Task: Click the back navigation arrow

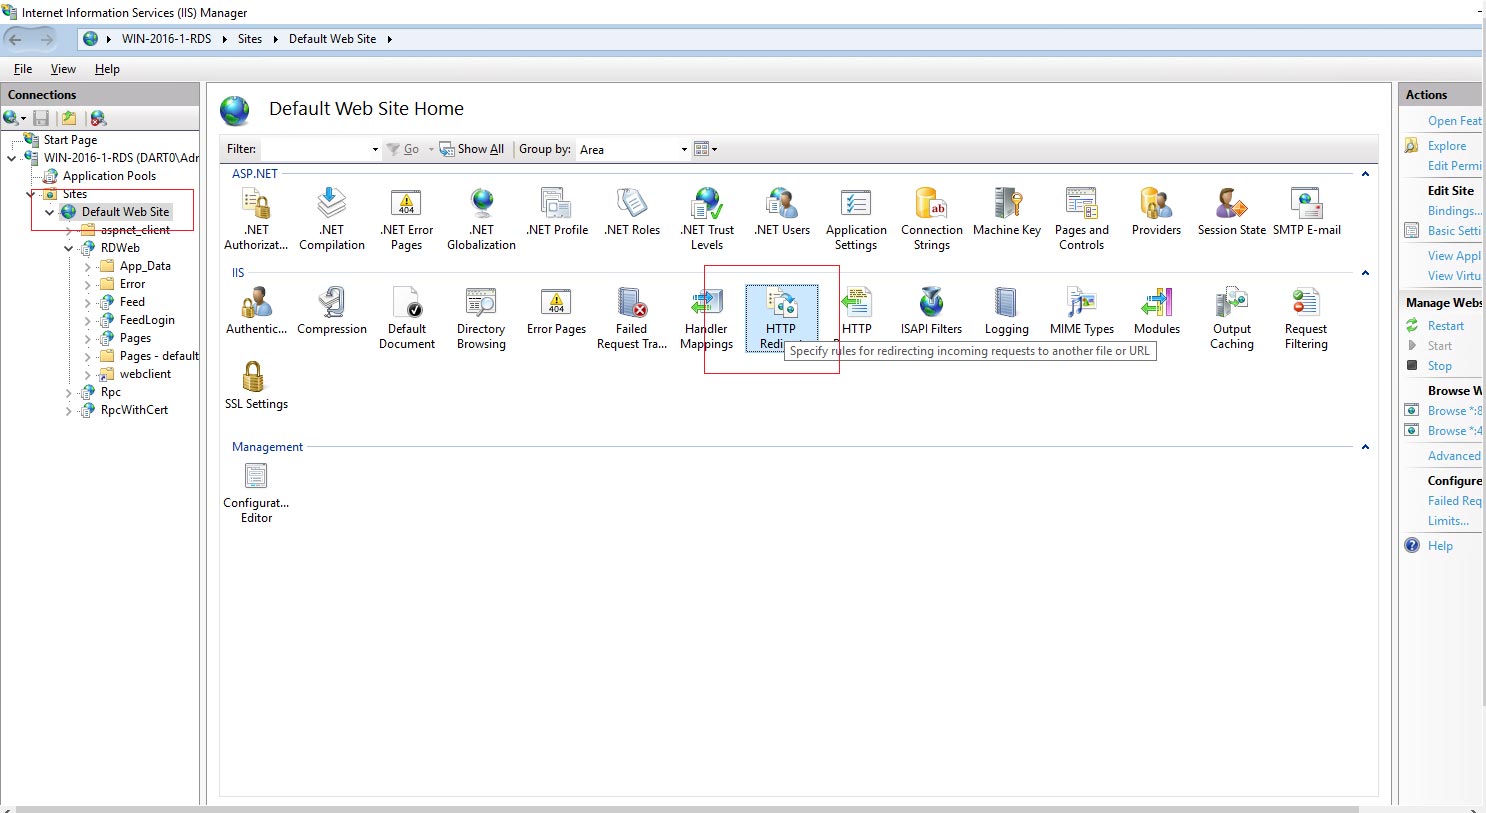Action: point(15,39)
